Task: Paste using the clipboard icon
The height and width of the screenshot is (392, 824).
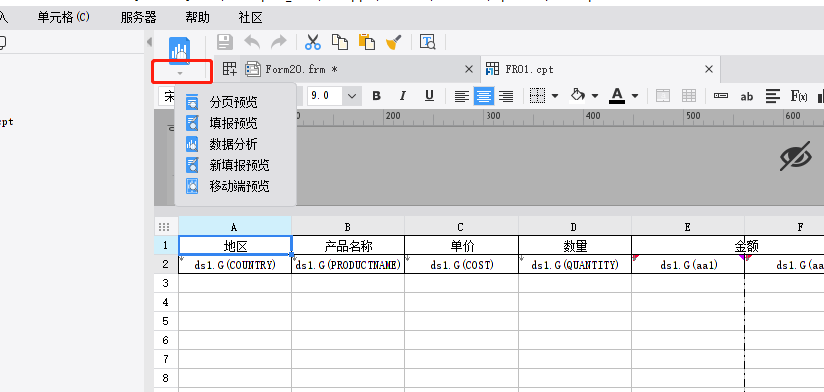Action: (x=366, y=42)
